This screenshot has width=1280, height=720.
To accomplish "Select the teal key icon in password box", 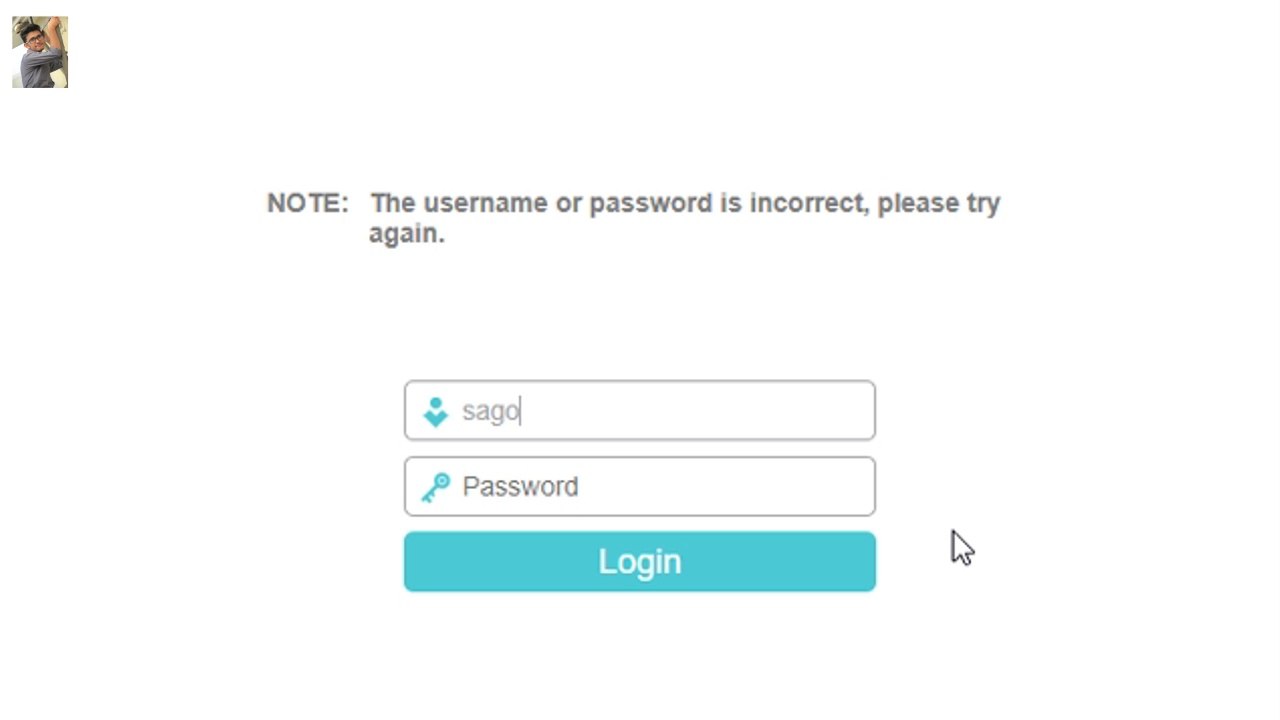I will 436,487.
